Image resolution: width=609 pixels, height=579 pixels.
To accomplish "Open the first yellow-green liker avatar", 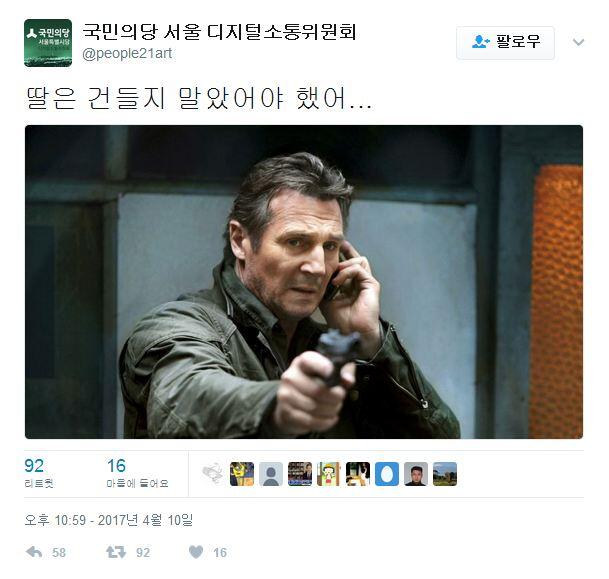I will pyautogui.click(x=242, y=474).
